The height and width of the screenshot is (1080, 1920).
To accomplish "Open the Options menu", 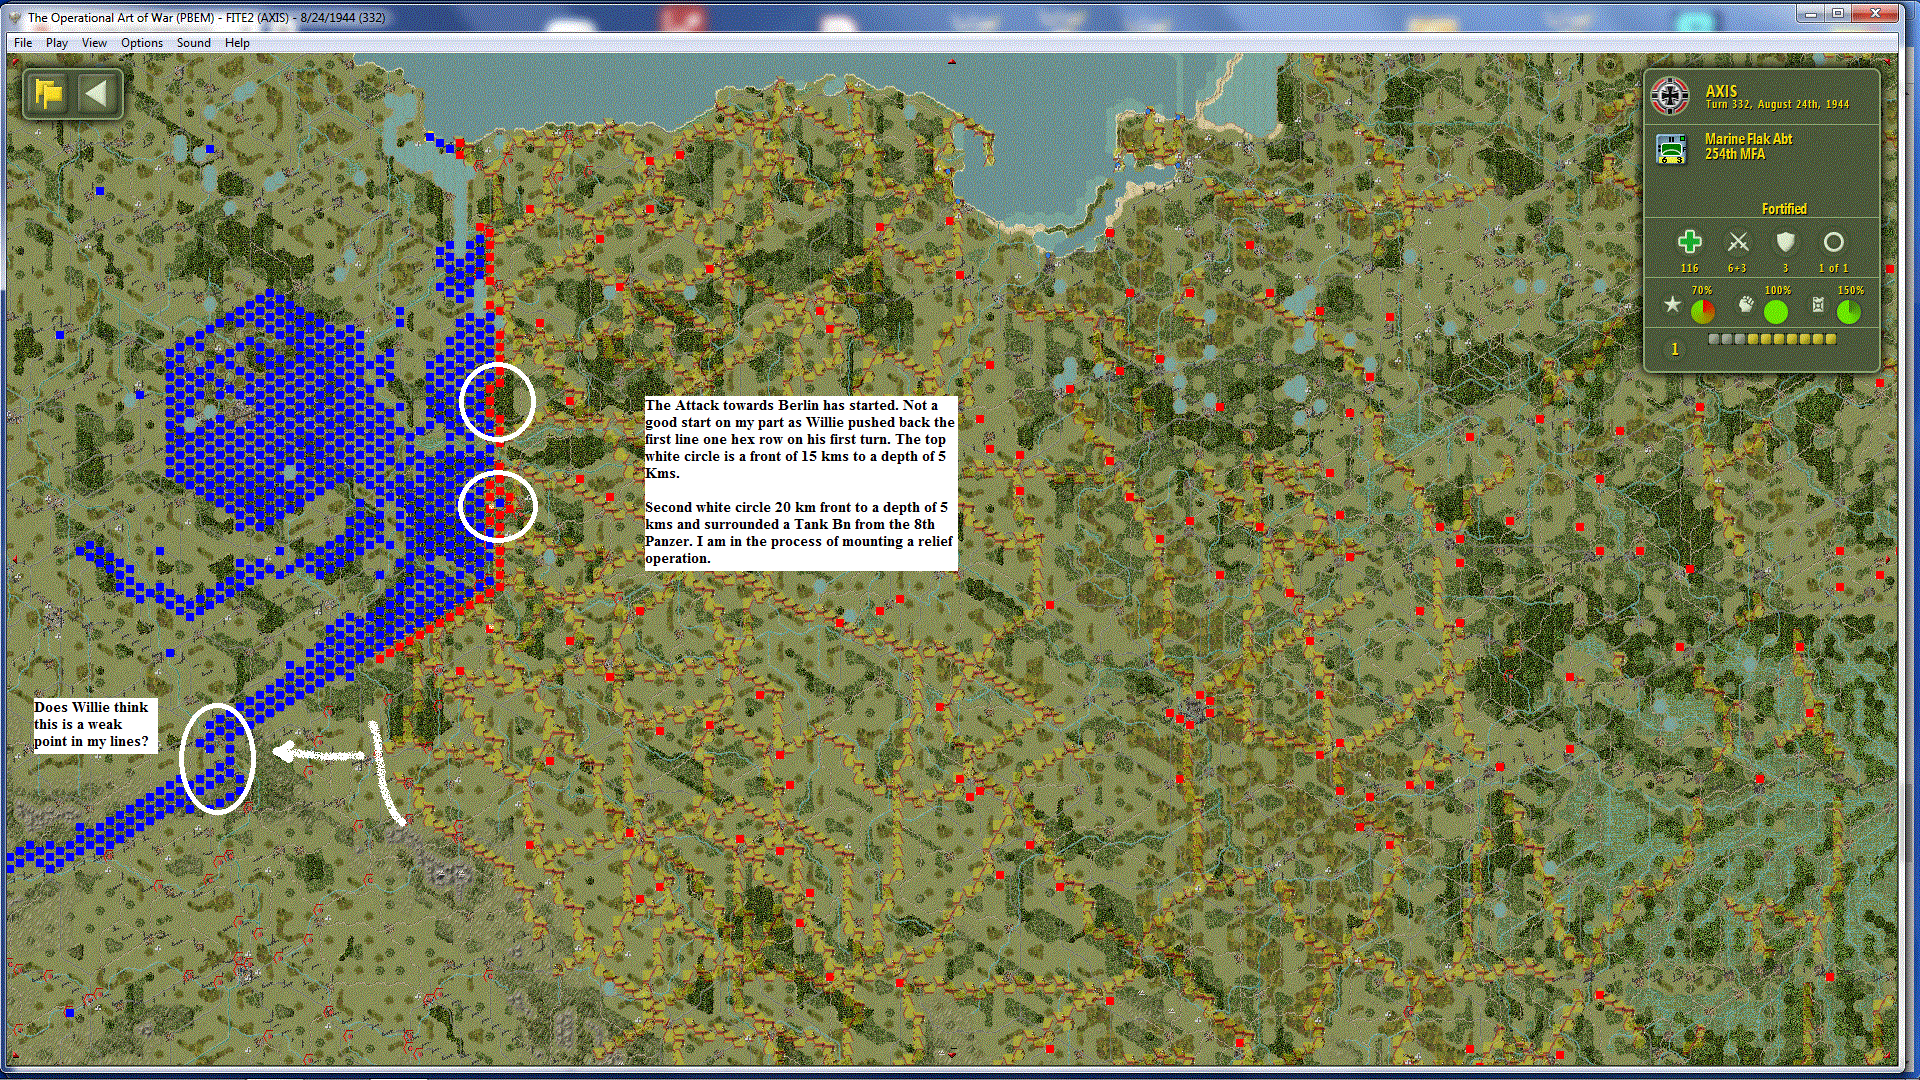I will point(142,43).
